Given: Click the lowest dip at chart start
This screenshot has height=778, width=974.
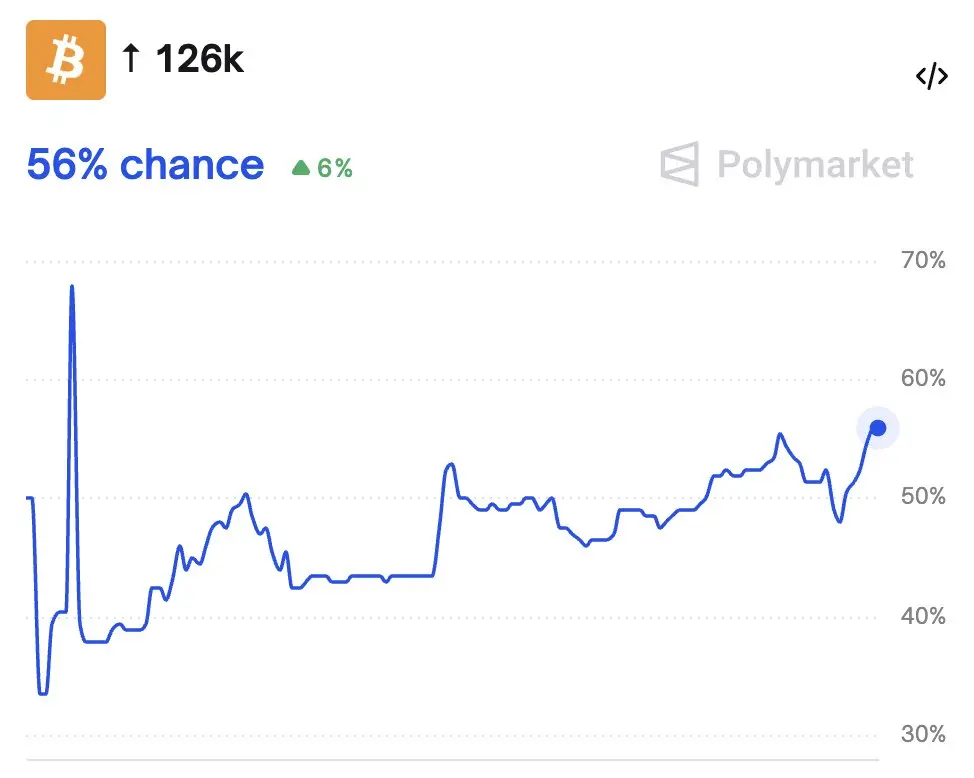Looking at the screenshot, I should 43,693.
